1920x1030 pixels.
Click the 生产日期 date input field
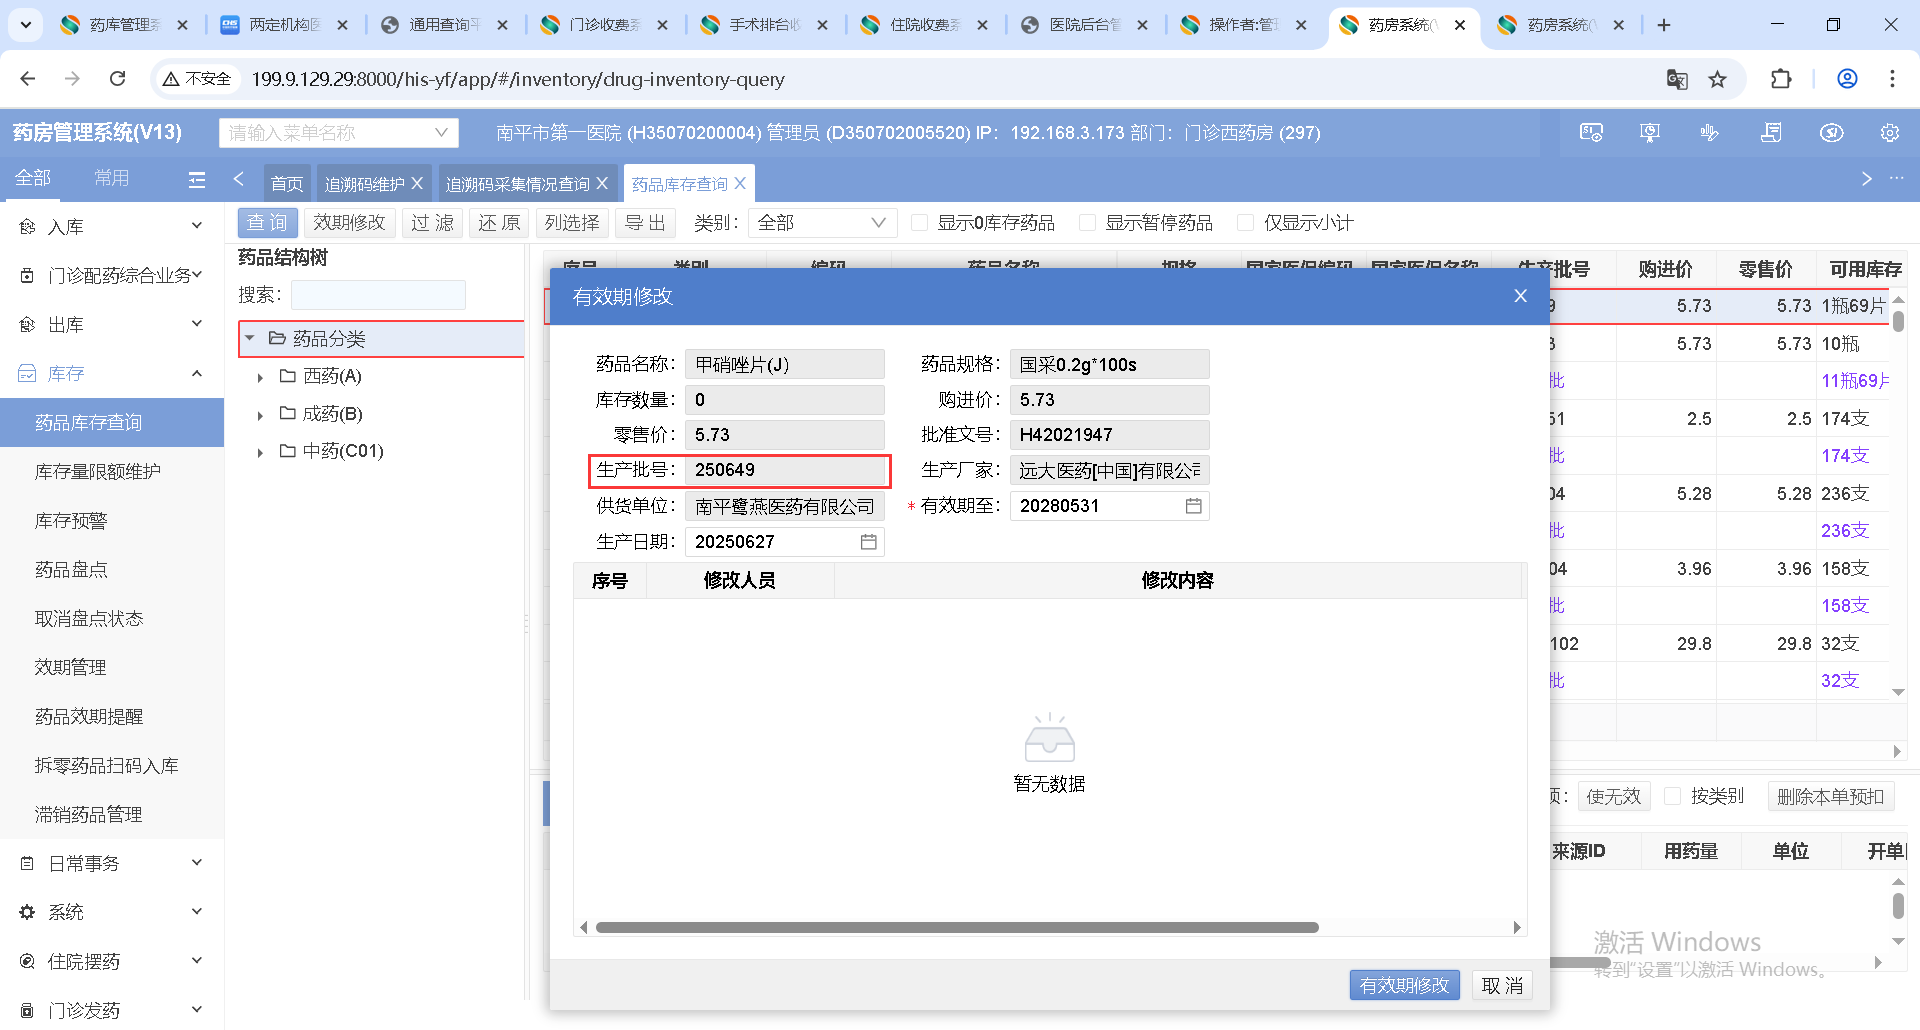pos(784,542)
